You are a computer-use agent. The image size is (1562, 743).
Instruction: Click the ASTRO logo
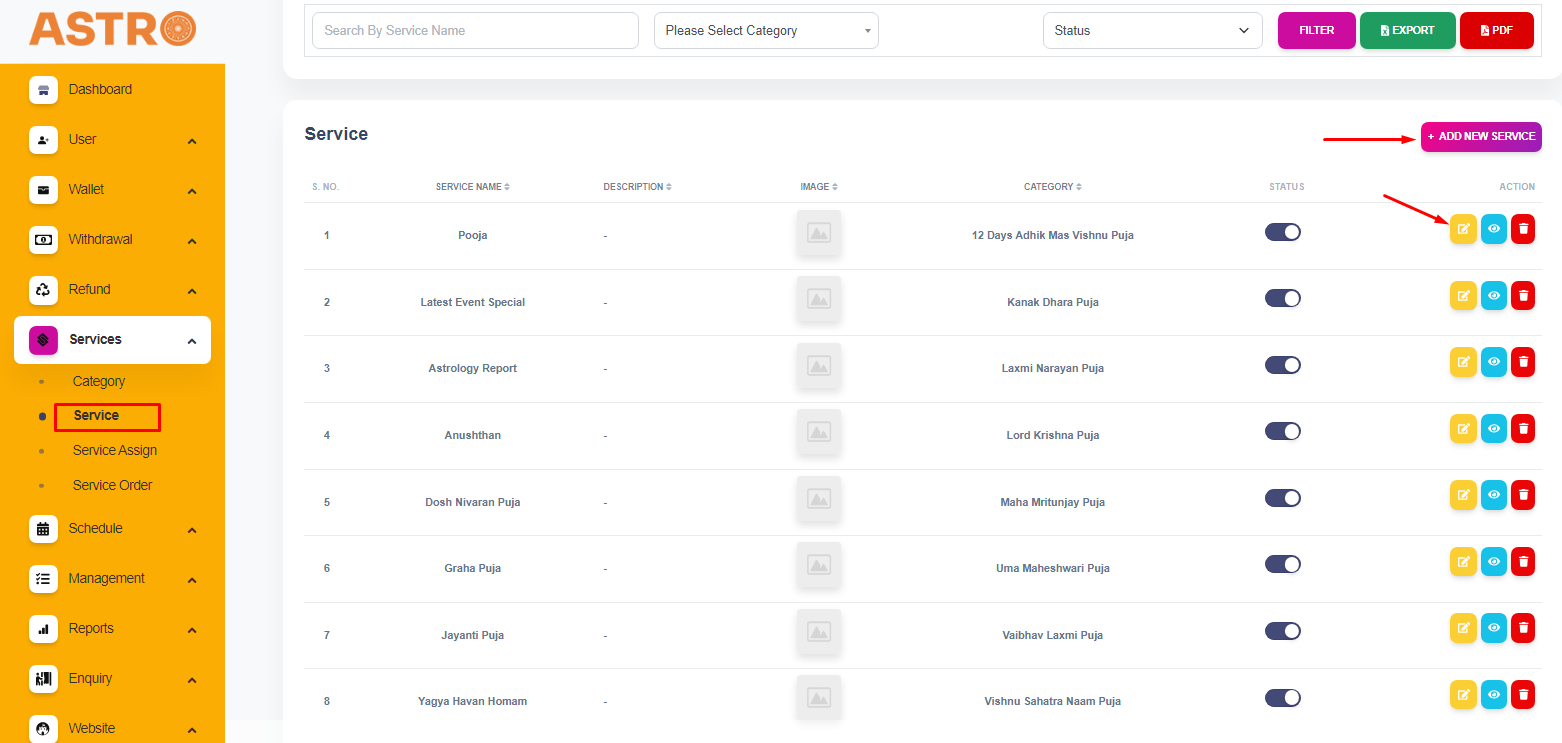[112, 29]
